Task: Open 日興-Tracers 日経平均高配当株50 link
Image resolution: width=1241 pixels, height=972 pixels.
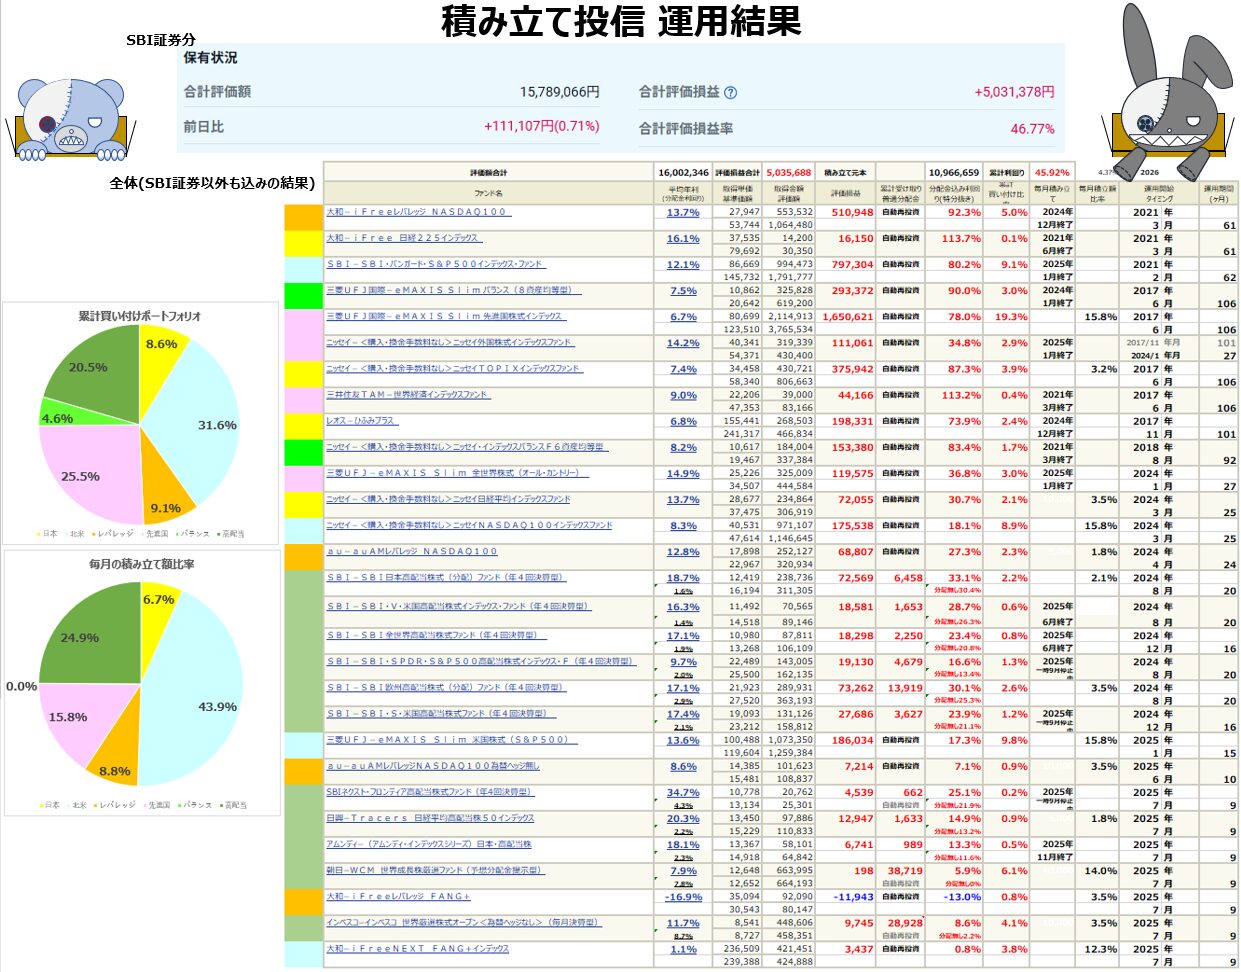Action: pyautogui.click(x=430, y=818)
